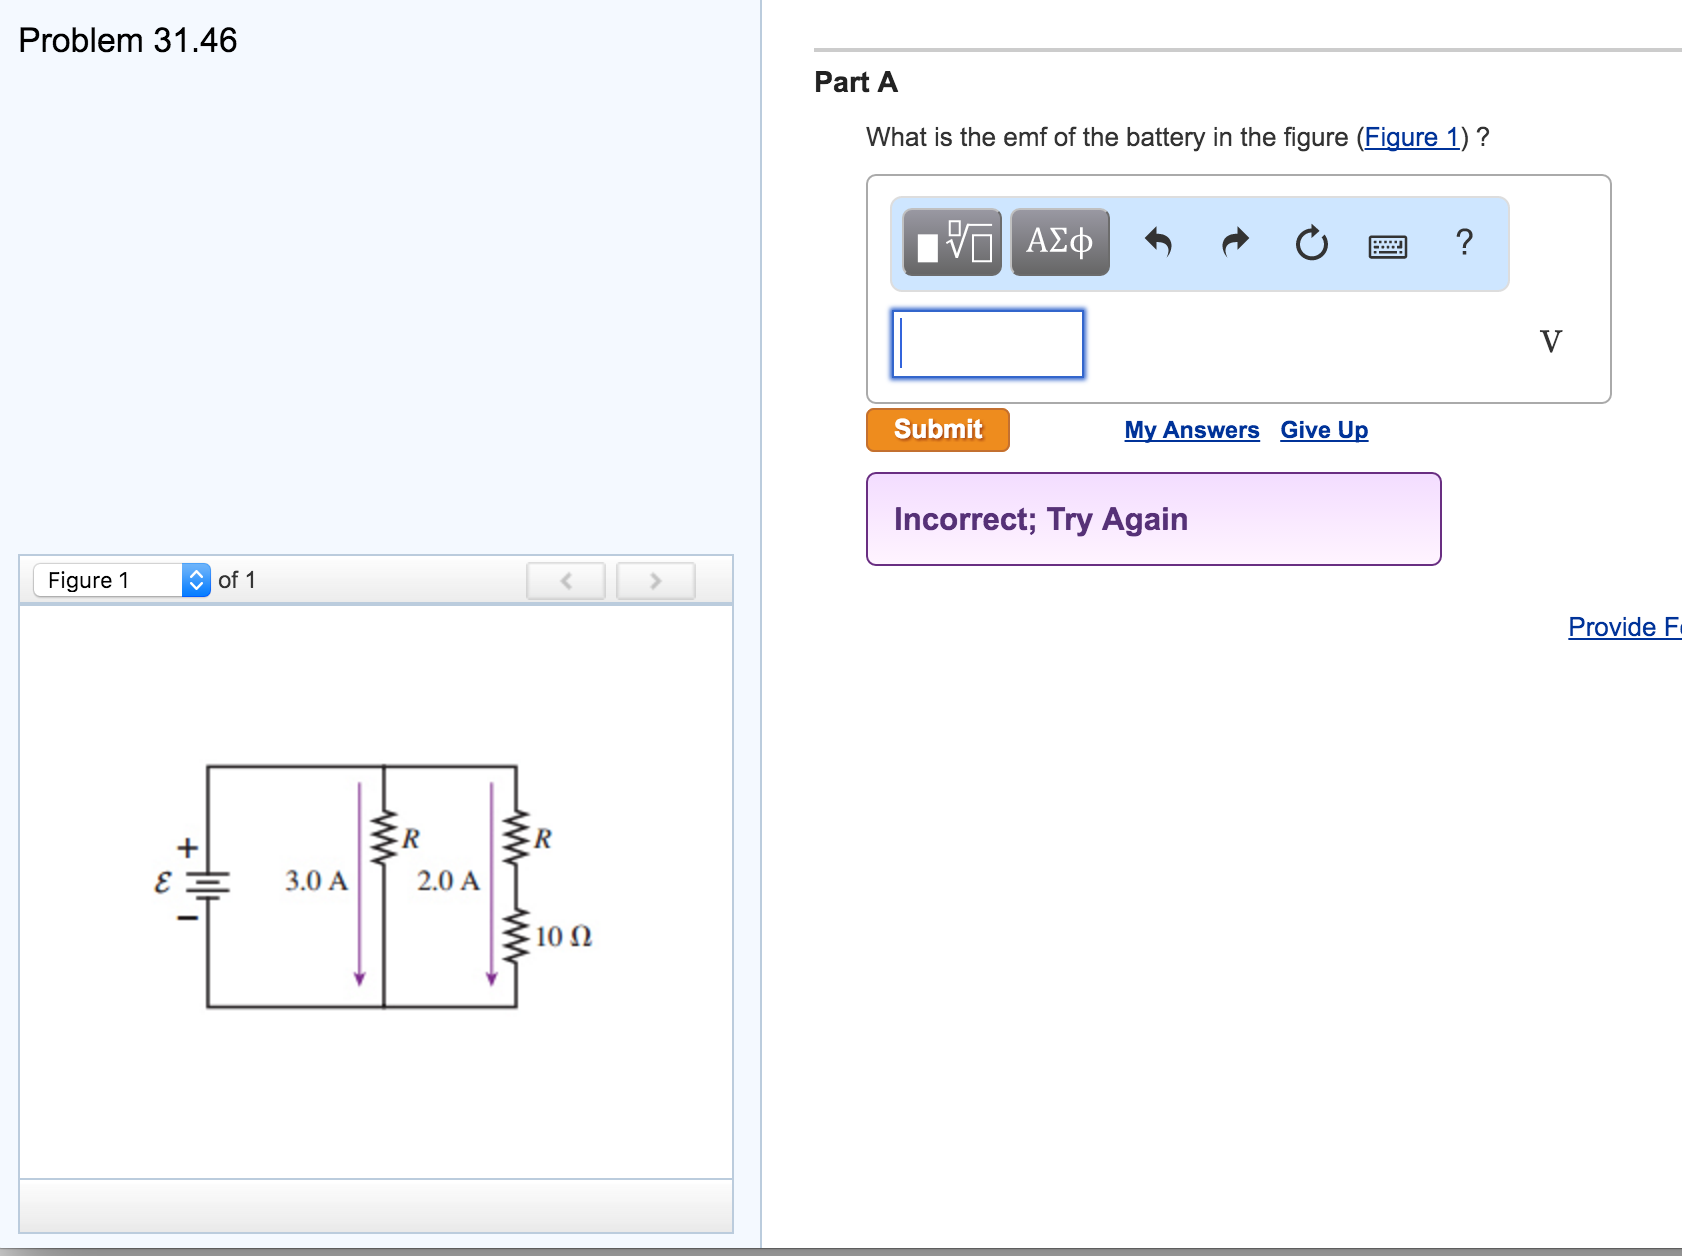The height and width of the screenshot is (1256, 1682).
Task: Click inside the answer input box
Action: tap(986, 344)
